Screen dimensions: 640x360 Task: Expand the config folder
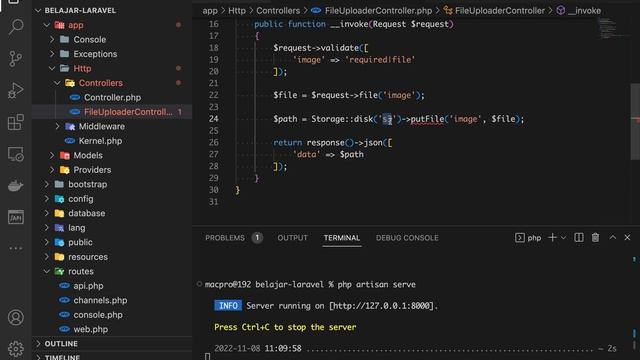tap(47, 199)
